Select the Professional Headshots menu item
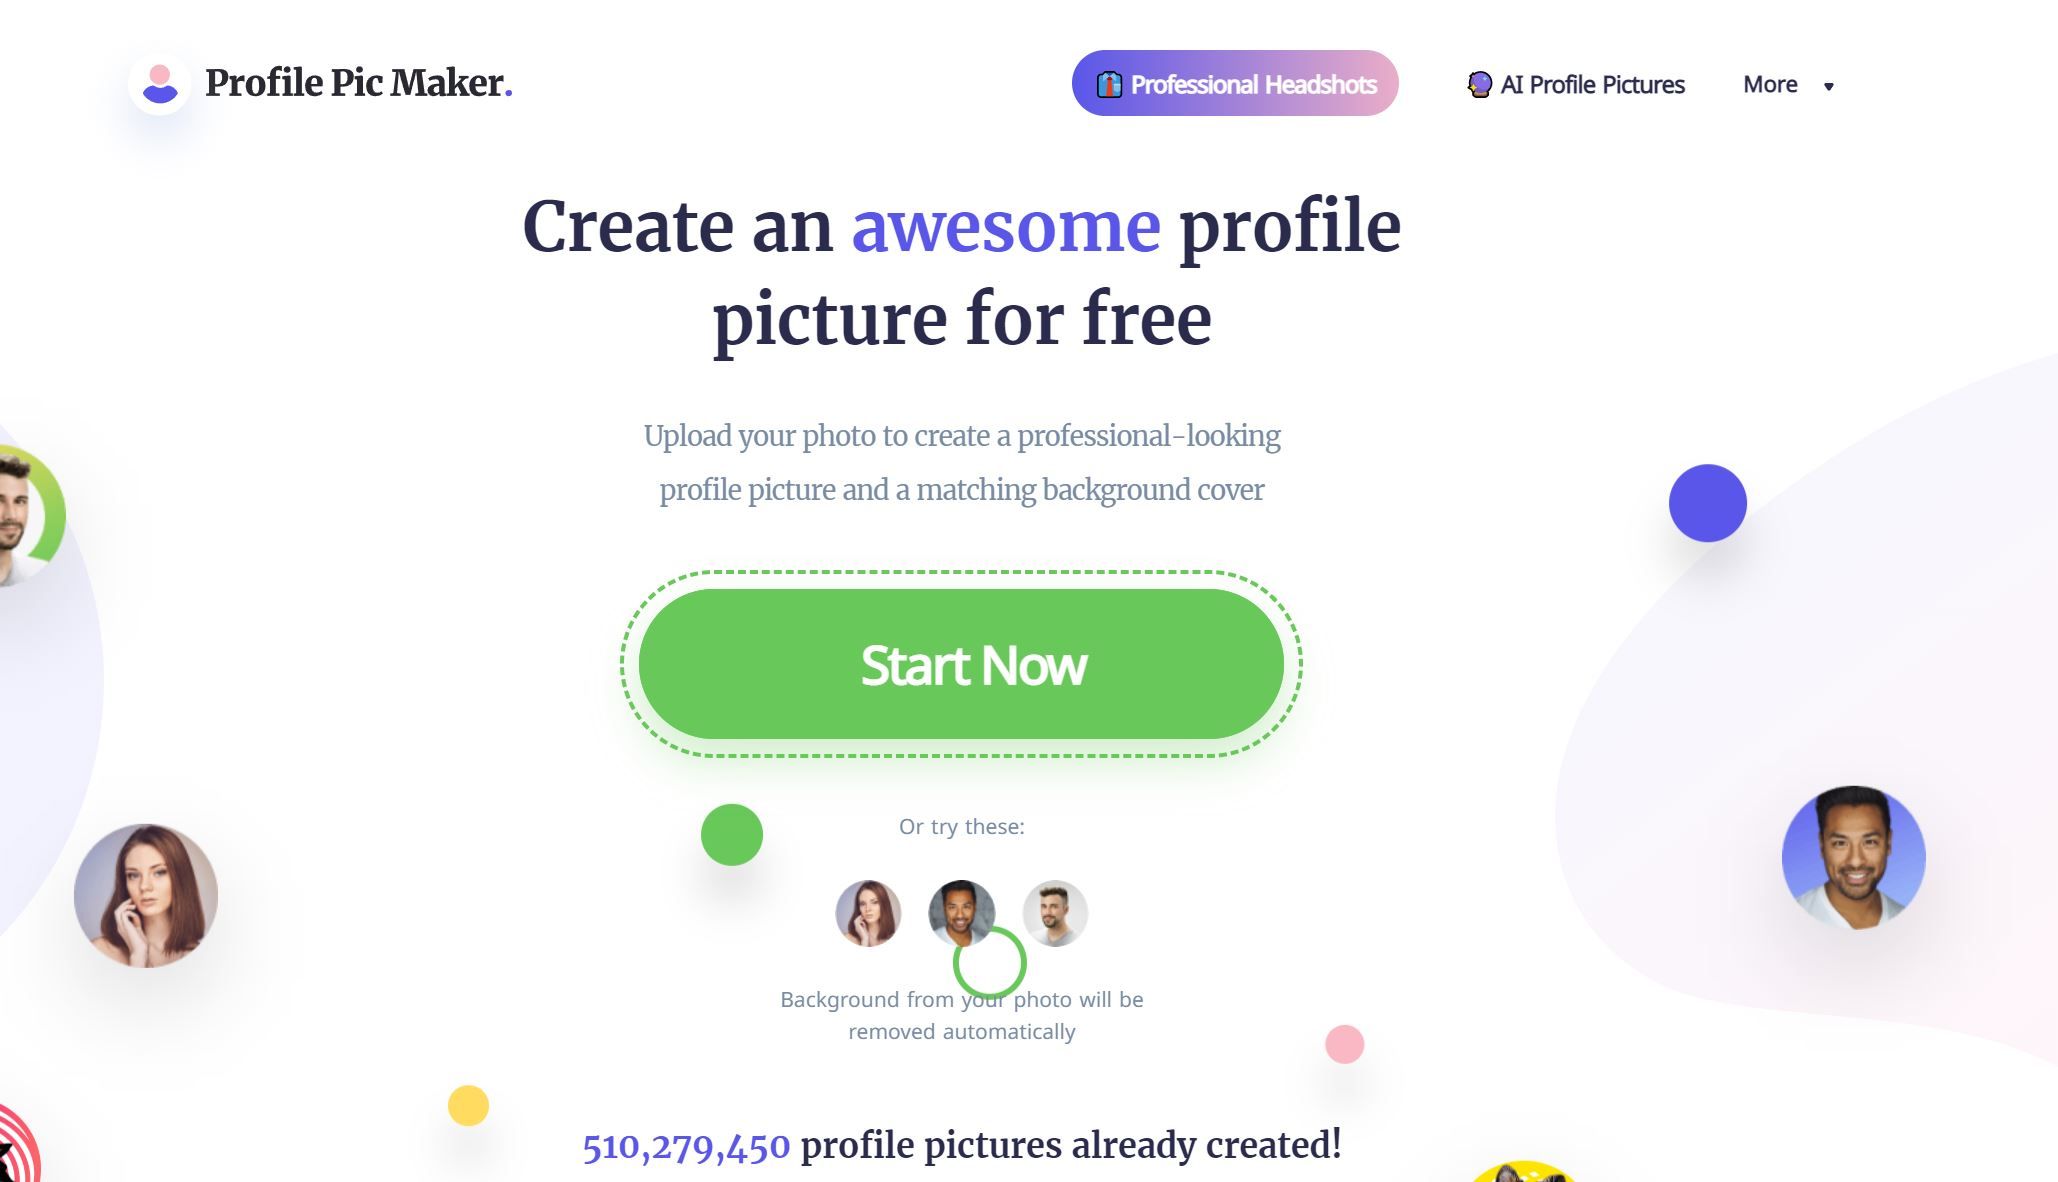This screenshot has height=1182, width=2058. click(x=1234, y=83)
